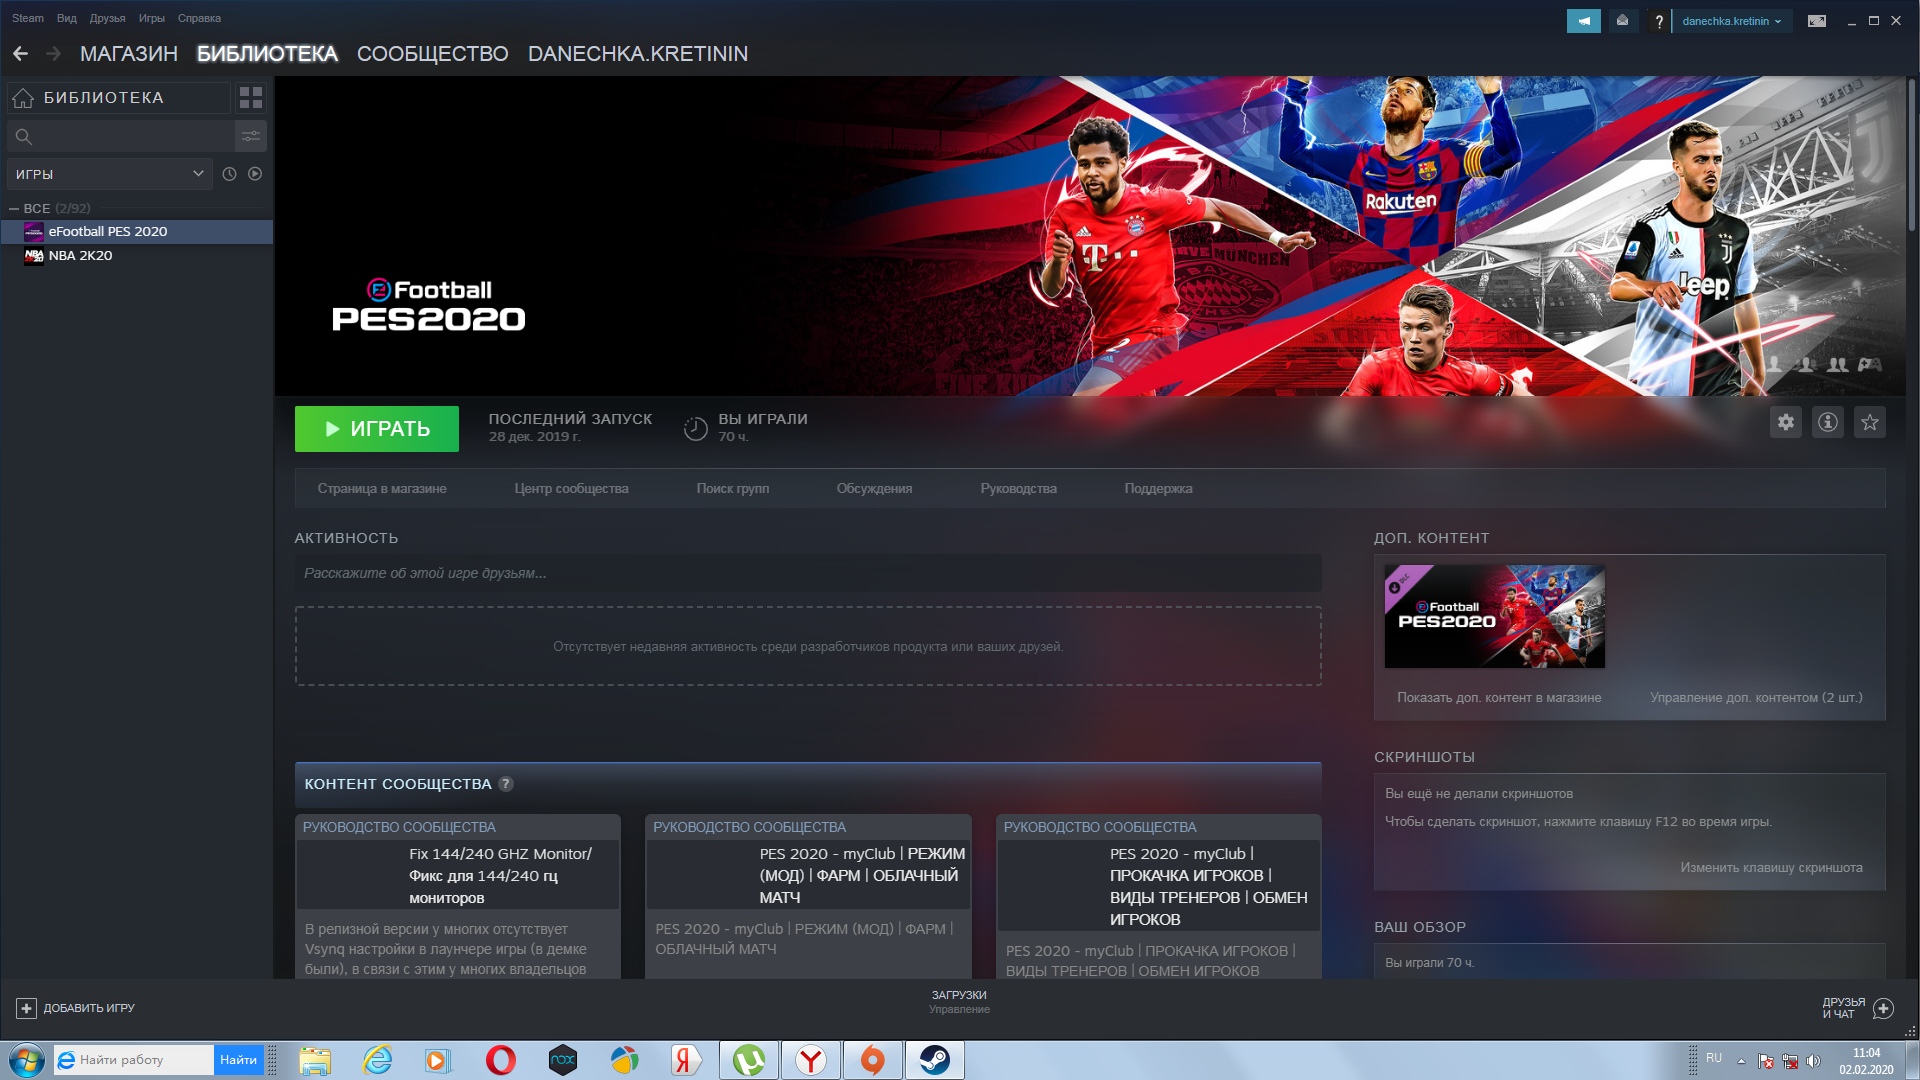Click the Найти button in taskbar search
Screen dimensions: 1920x1080
tap(238, 1060)
